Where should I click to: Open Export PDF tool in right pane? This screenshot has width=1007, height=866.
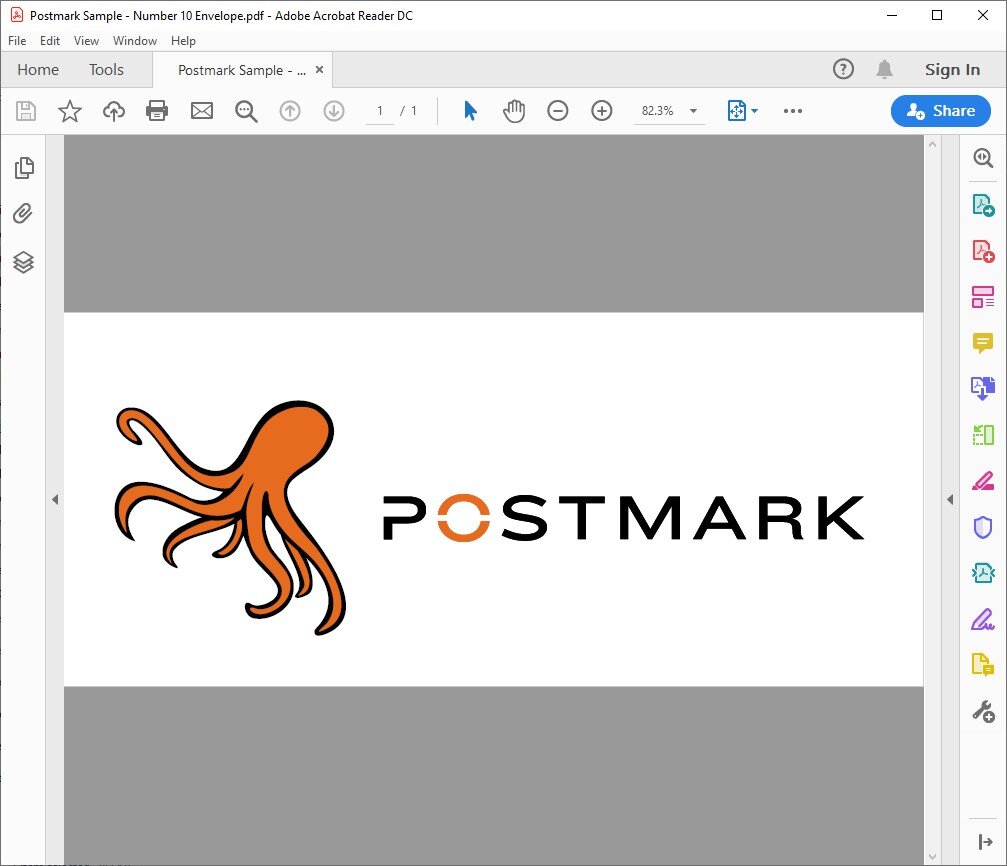tap(983, 205)
